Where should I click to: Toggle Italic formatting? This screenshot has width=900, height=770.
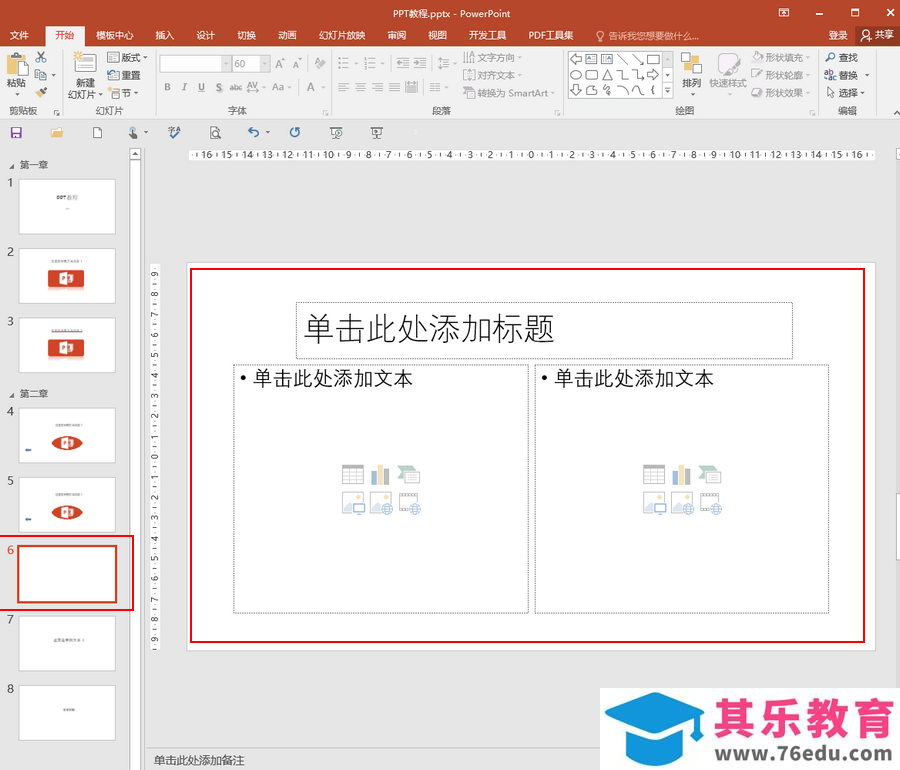click(x=184, y=87)
